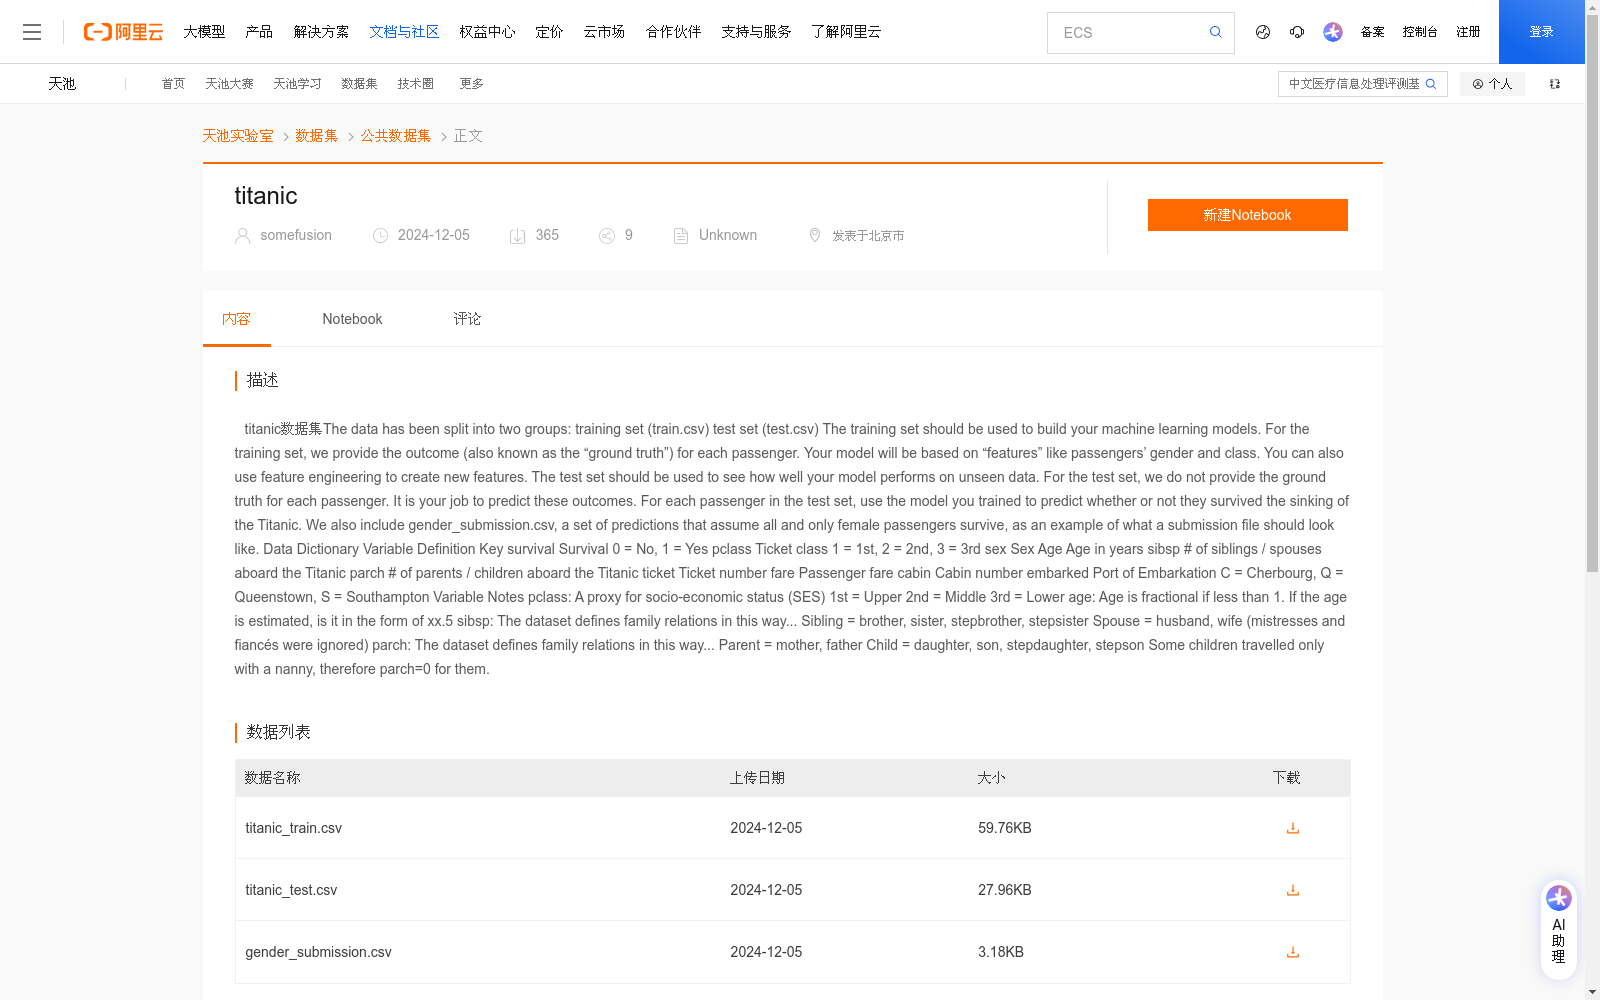
Task: Click the fullscreen toggle icon
Action: pos(1555,84)
